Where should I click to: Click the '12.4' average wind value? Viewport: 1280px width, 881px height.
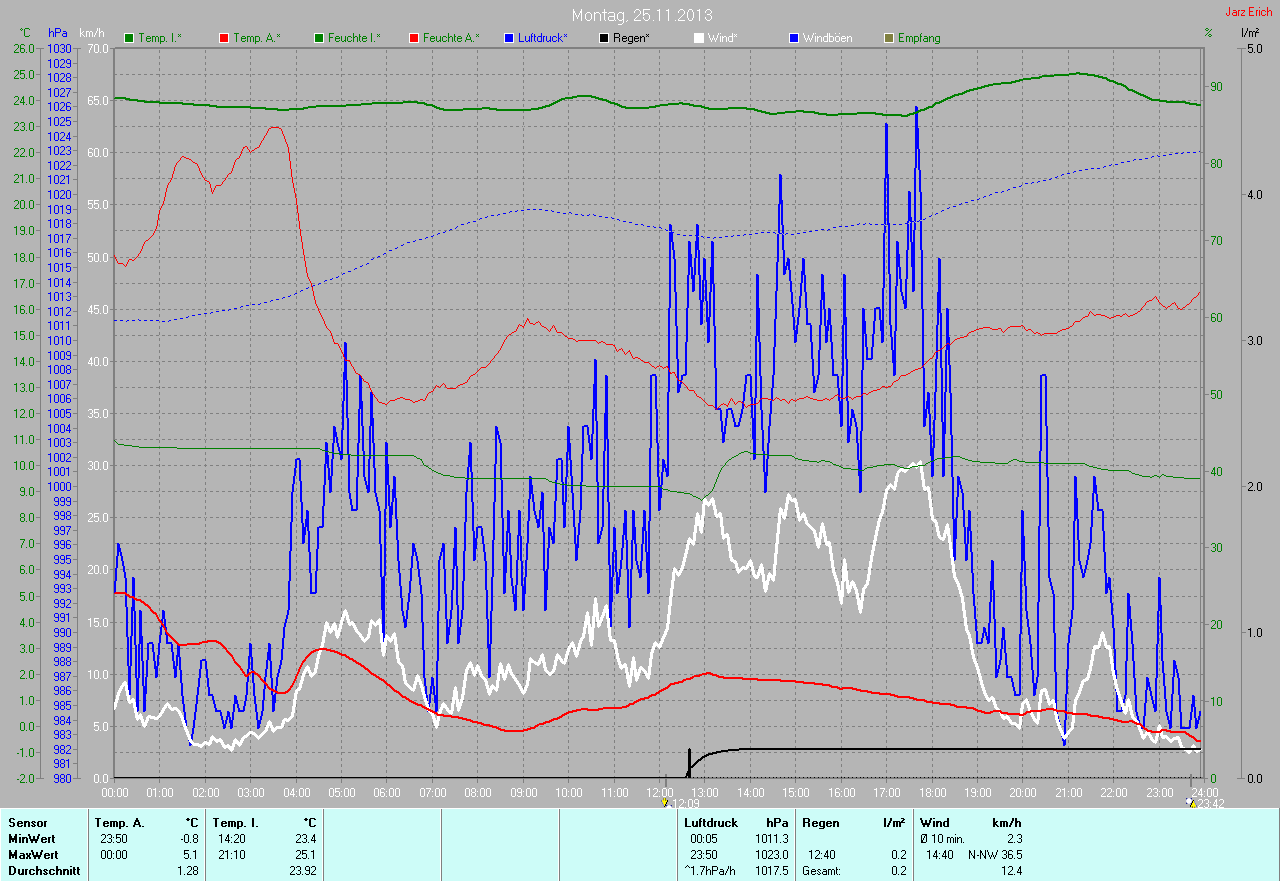coord(1011,871)
